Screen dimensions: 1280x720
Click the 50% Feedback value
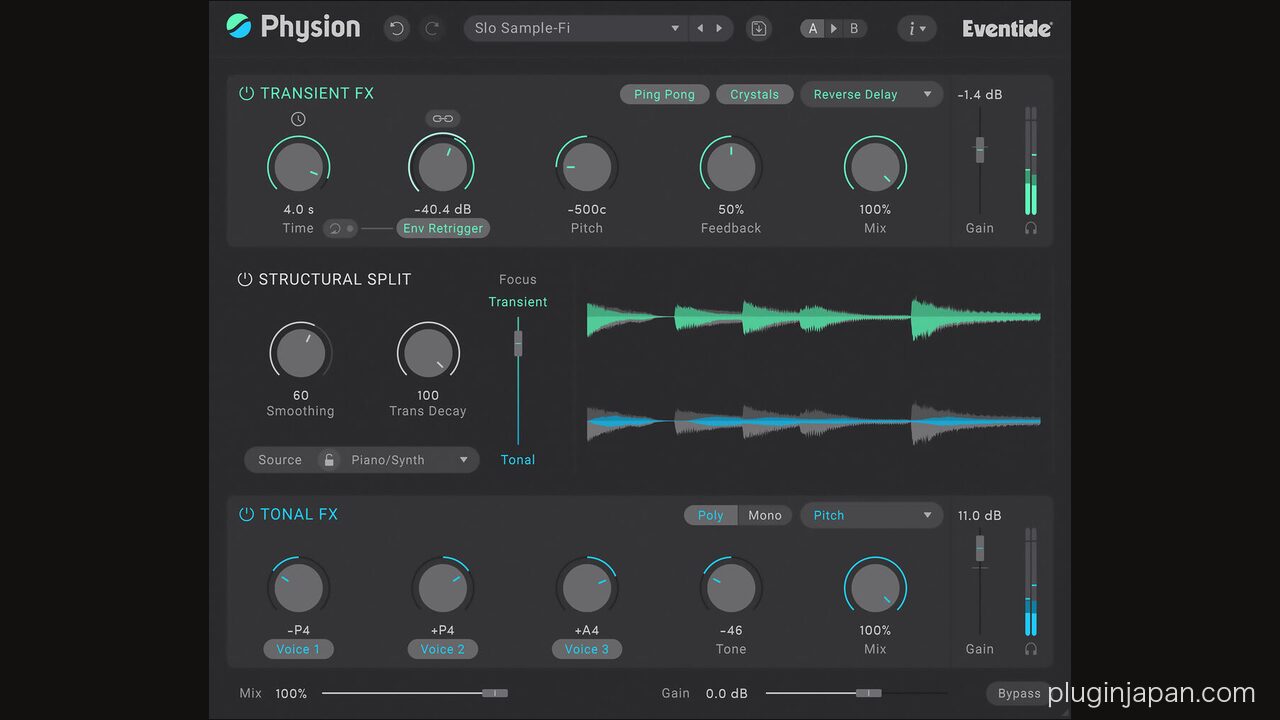[x=731, y=210]
